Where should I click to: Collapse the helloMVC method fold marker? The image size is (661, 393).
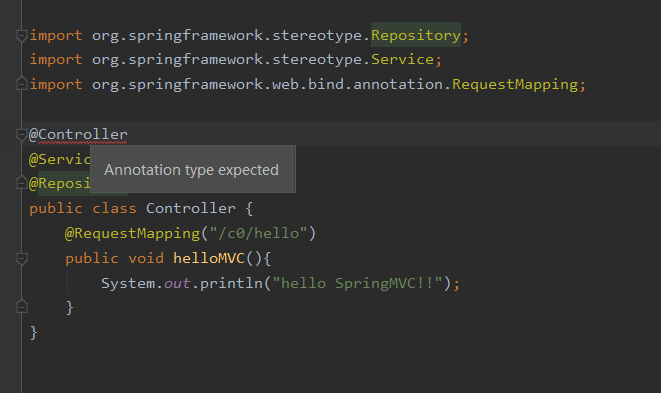click(x=21, y=258)
